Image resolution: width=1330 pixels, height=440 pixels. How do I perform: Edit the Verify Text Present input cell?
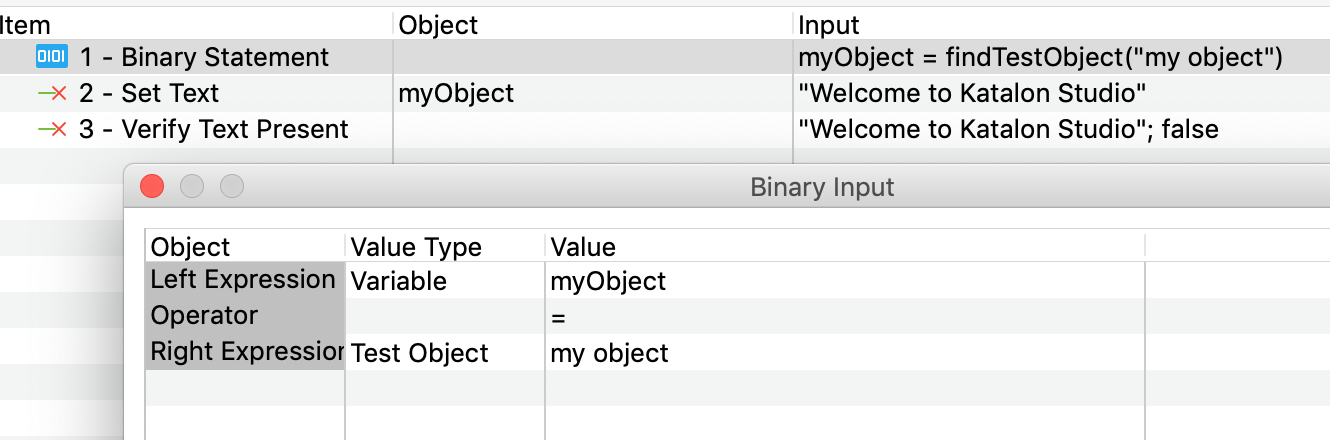pos(1008,130)
